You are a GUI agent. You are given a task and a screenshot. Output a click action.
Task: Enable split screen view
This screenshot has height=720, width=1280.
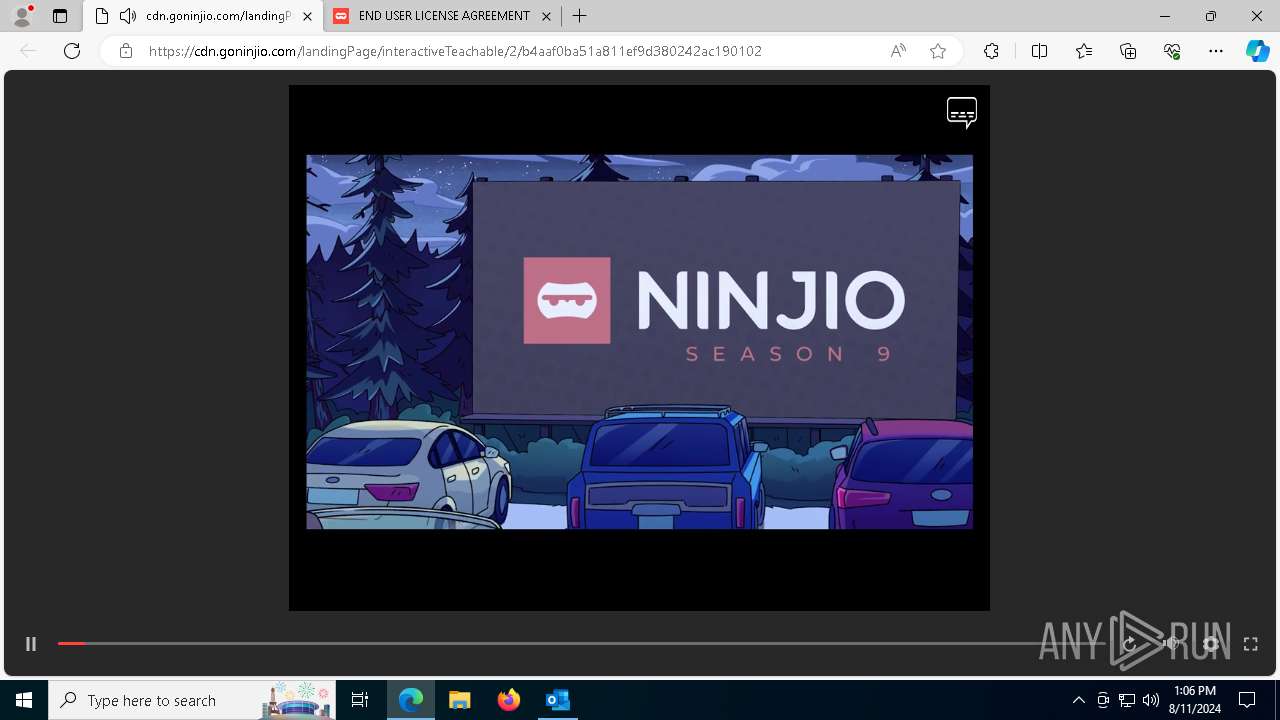tap(1039, 51)
